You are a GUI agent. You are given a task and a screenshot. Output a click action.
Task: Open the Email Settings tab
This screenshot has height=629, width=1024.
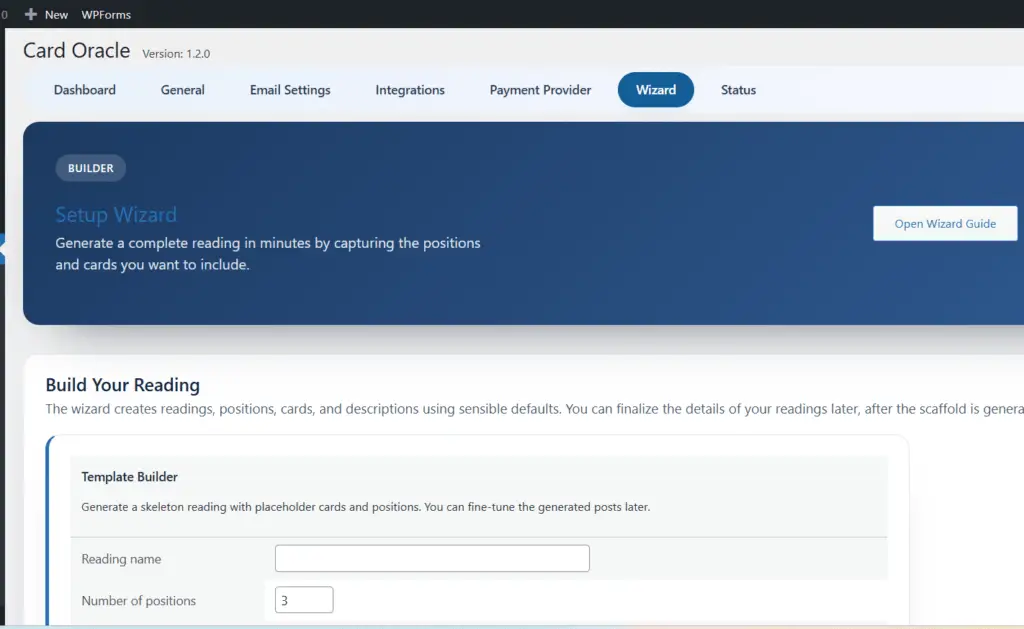(290, 90)
